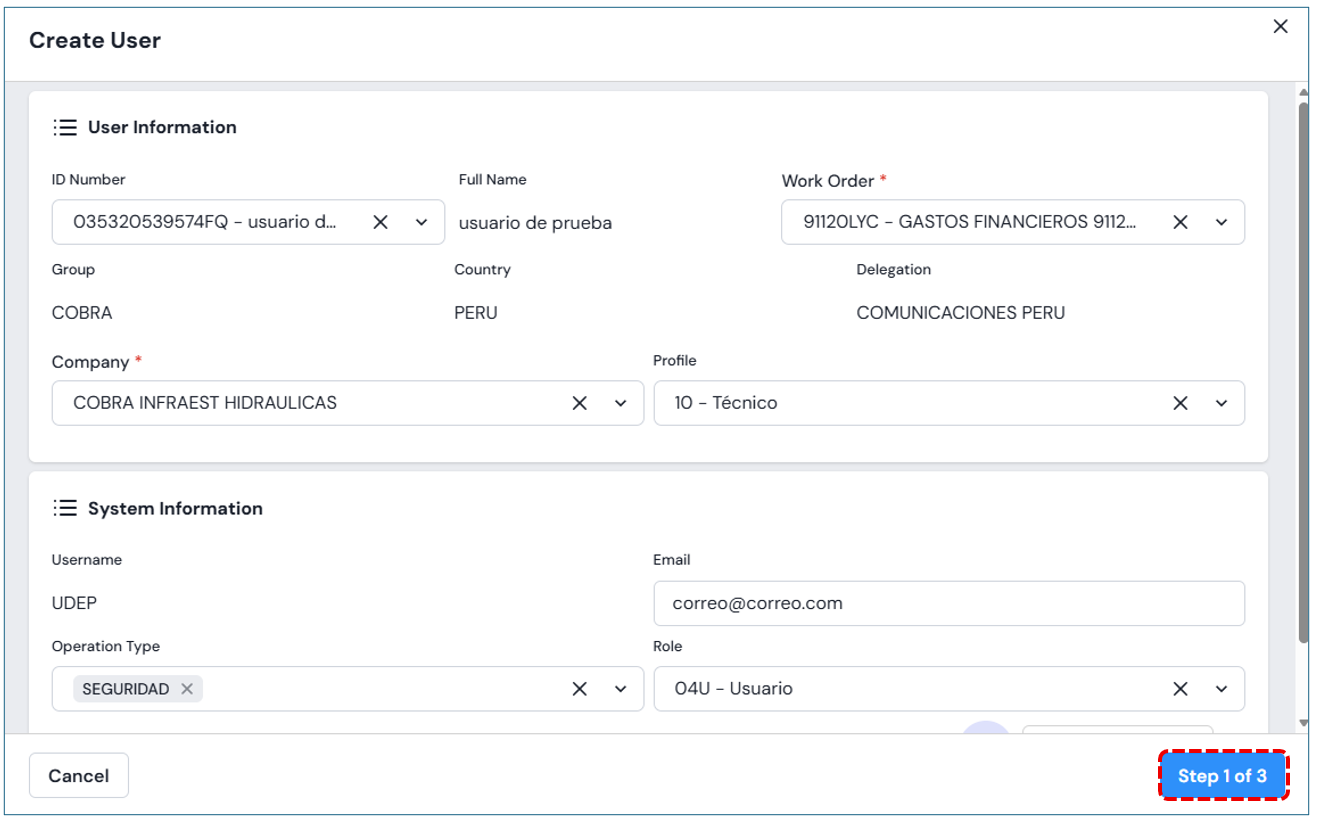Click the System Information list icon
Screen dimensions: 1318x825
65,509
